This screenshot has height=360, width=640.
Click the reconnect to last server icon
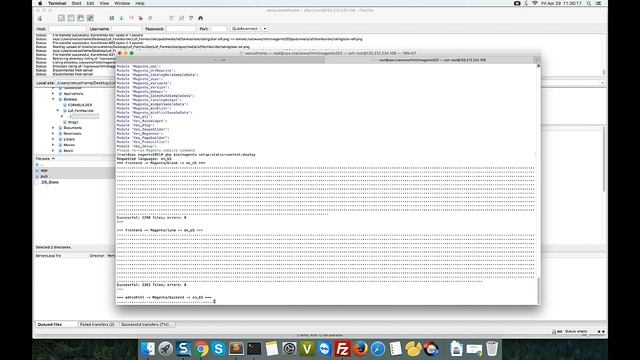(x=151, y=18)
